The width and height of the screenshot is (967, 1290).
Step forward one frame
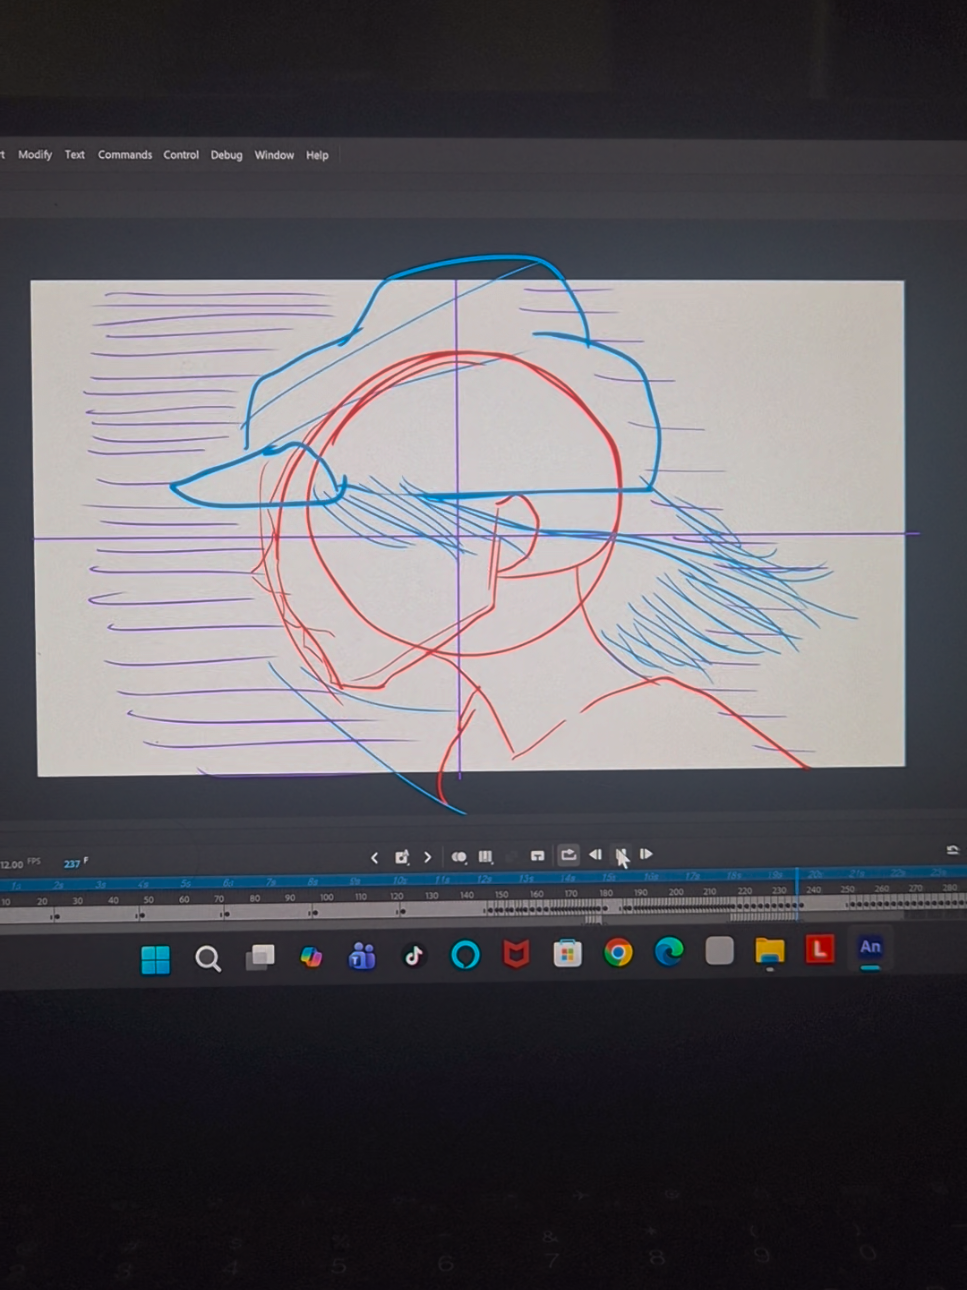click(x=646, y=854)
